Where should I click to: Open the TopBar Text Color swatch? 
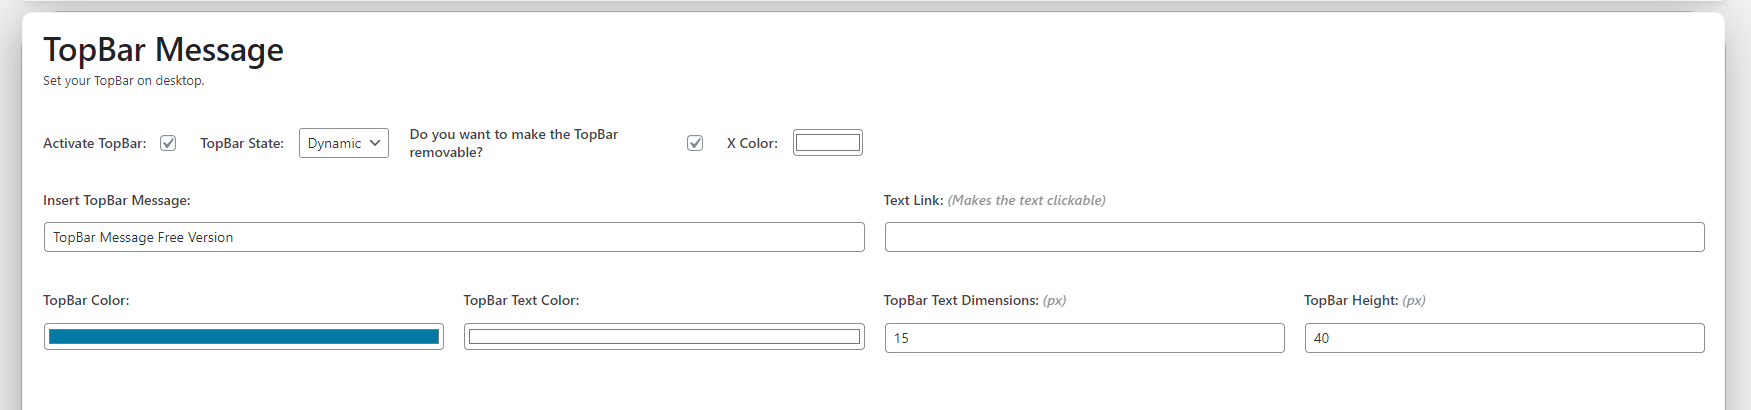tap(664, 337)
